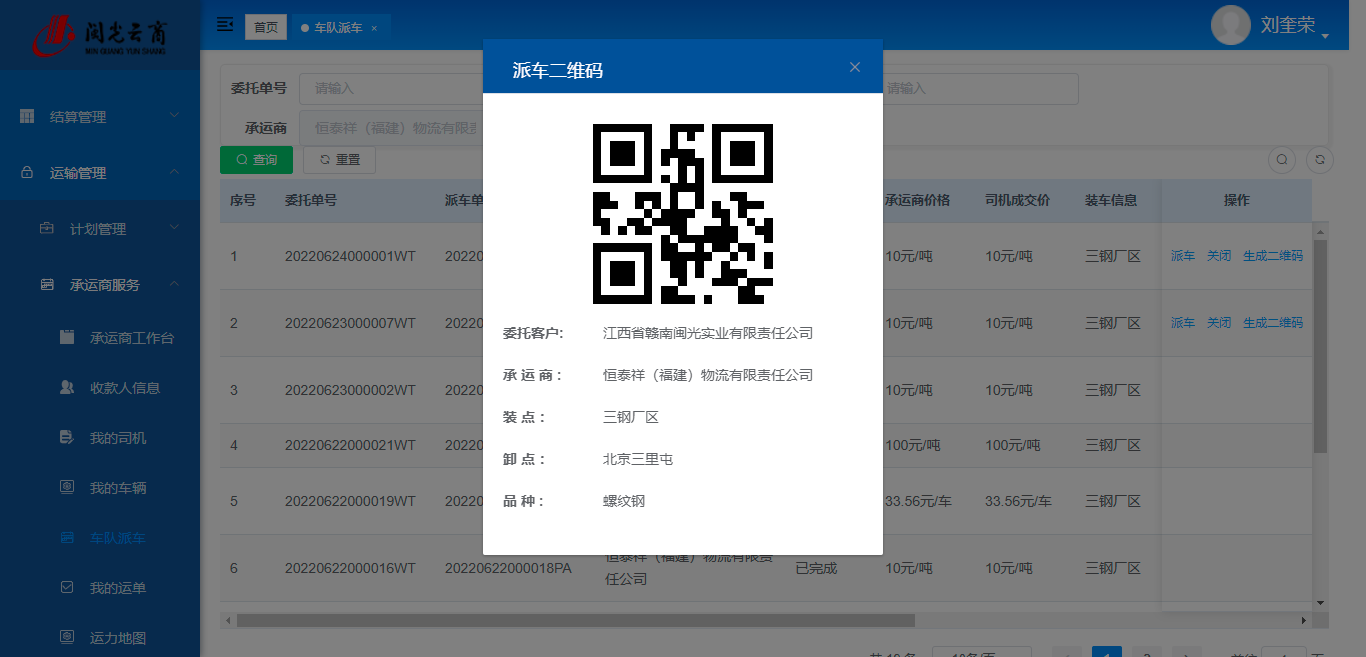Click the round refresh icon above the table

[x=1320, y=160]
